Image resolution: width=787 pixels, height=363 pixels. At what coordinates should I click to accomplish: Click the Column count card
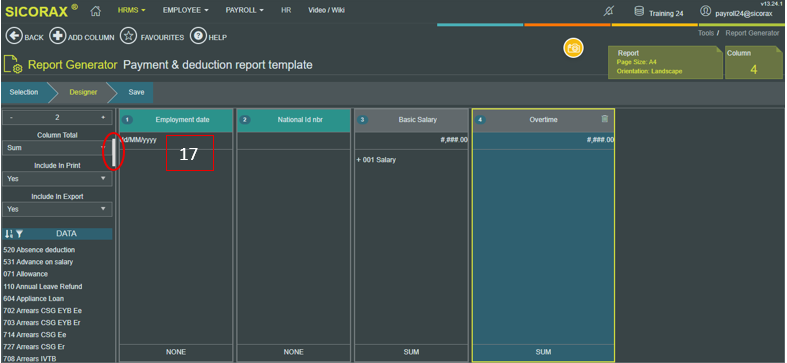pos(753,62)
